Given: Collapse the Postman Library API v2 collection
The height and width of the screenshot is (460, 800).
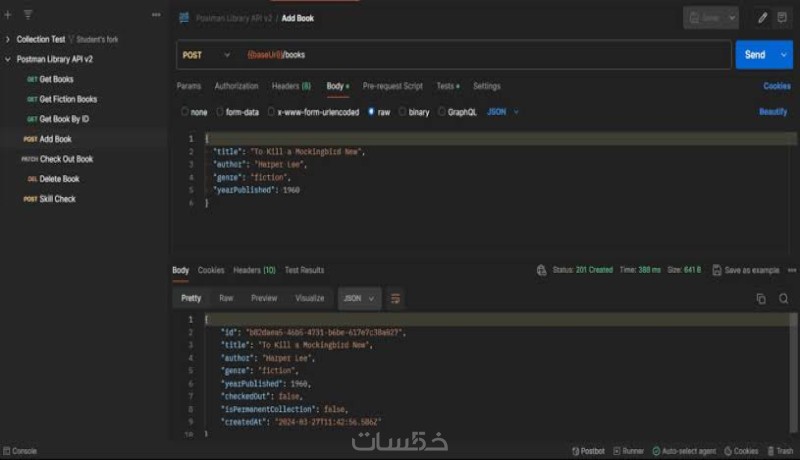Looking at the screenshot, I should pyautogui.click(x=8, y=59).
